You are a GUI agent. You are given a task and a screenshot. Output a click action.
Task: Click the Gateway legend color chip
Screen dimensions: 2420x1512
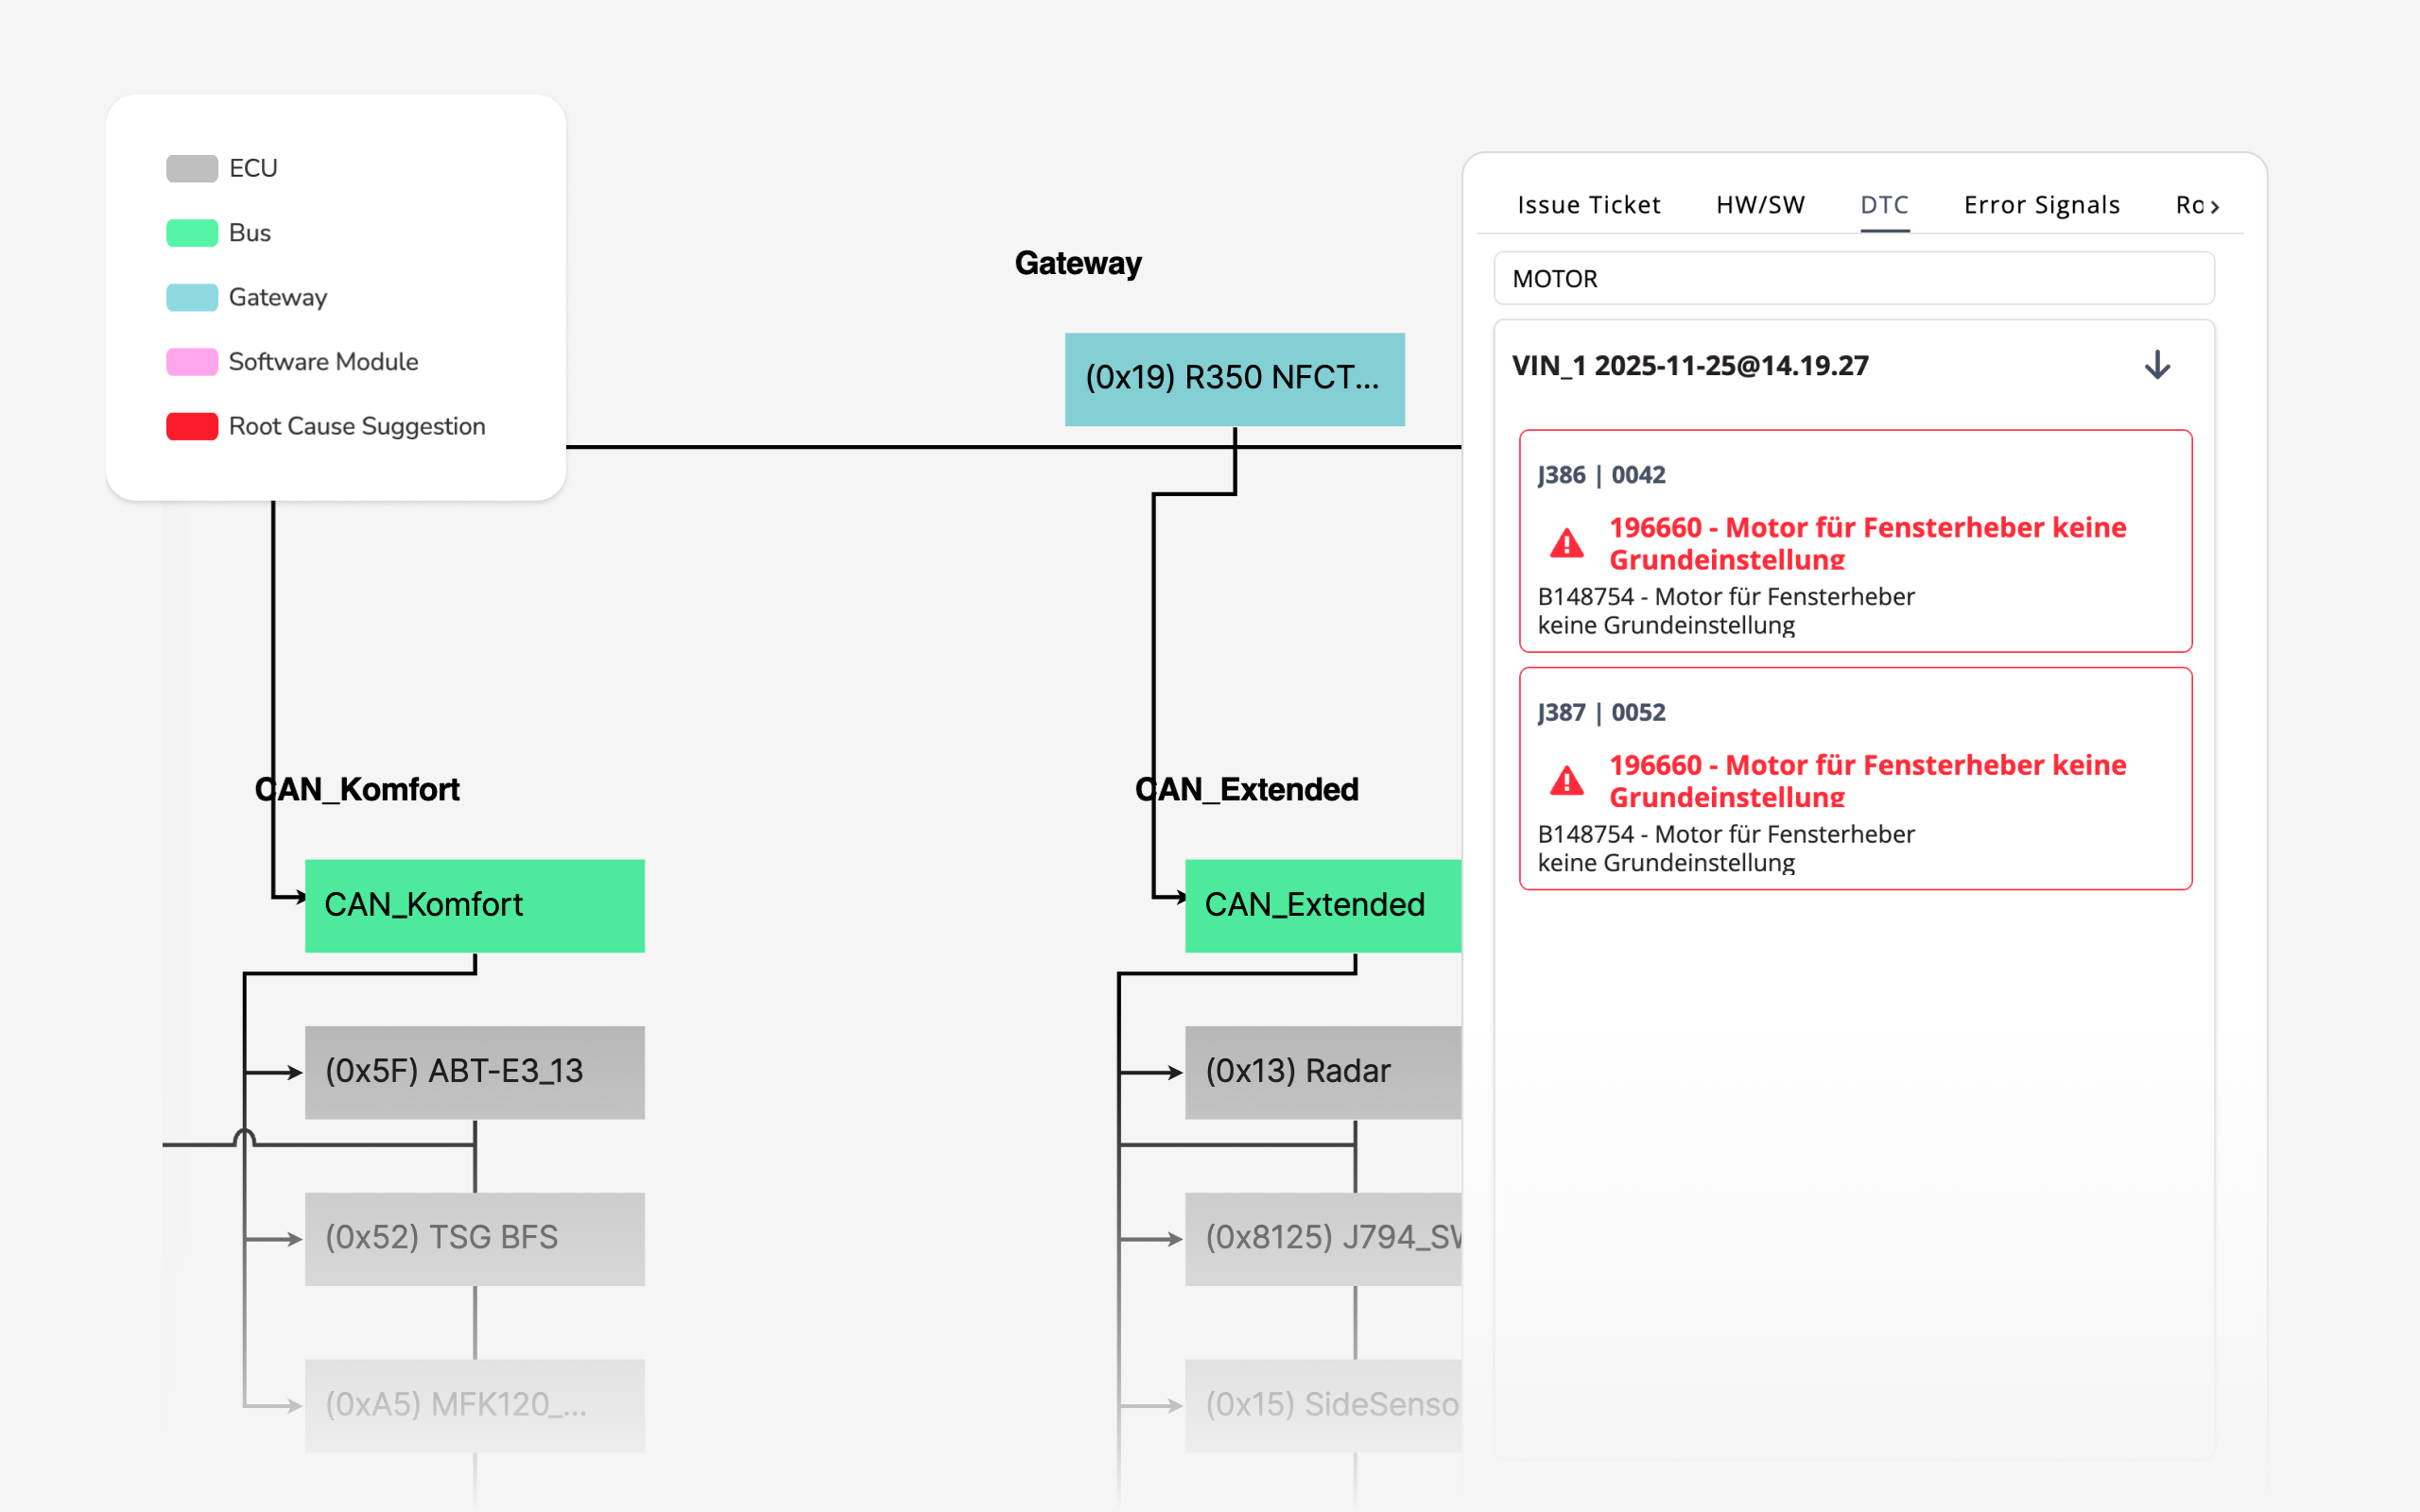coord(191,297)
